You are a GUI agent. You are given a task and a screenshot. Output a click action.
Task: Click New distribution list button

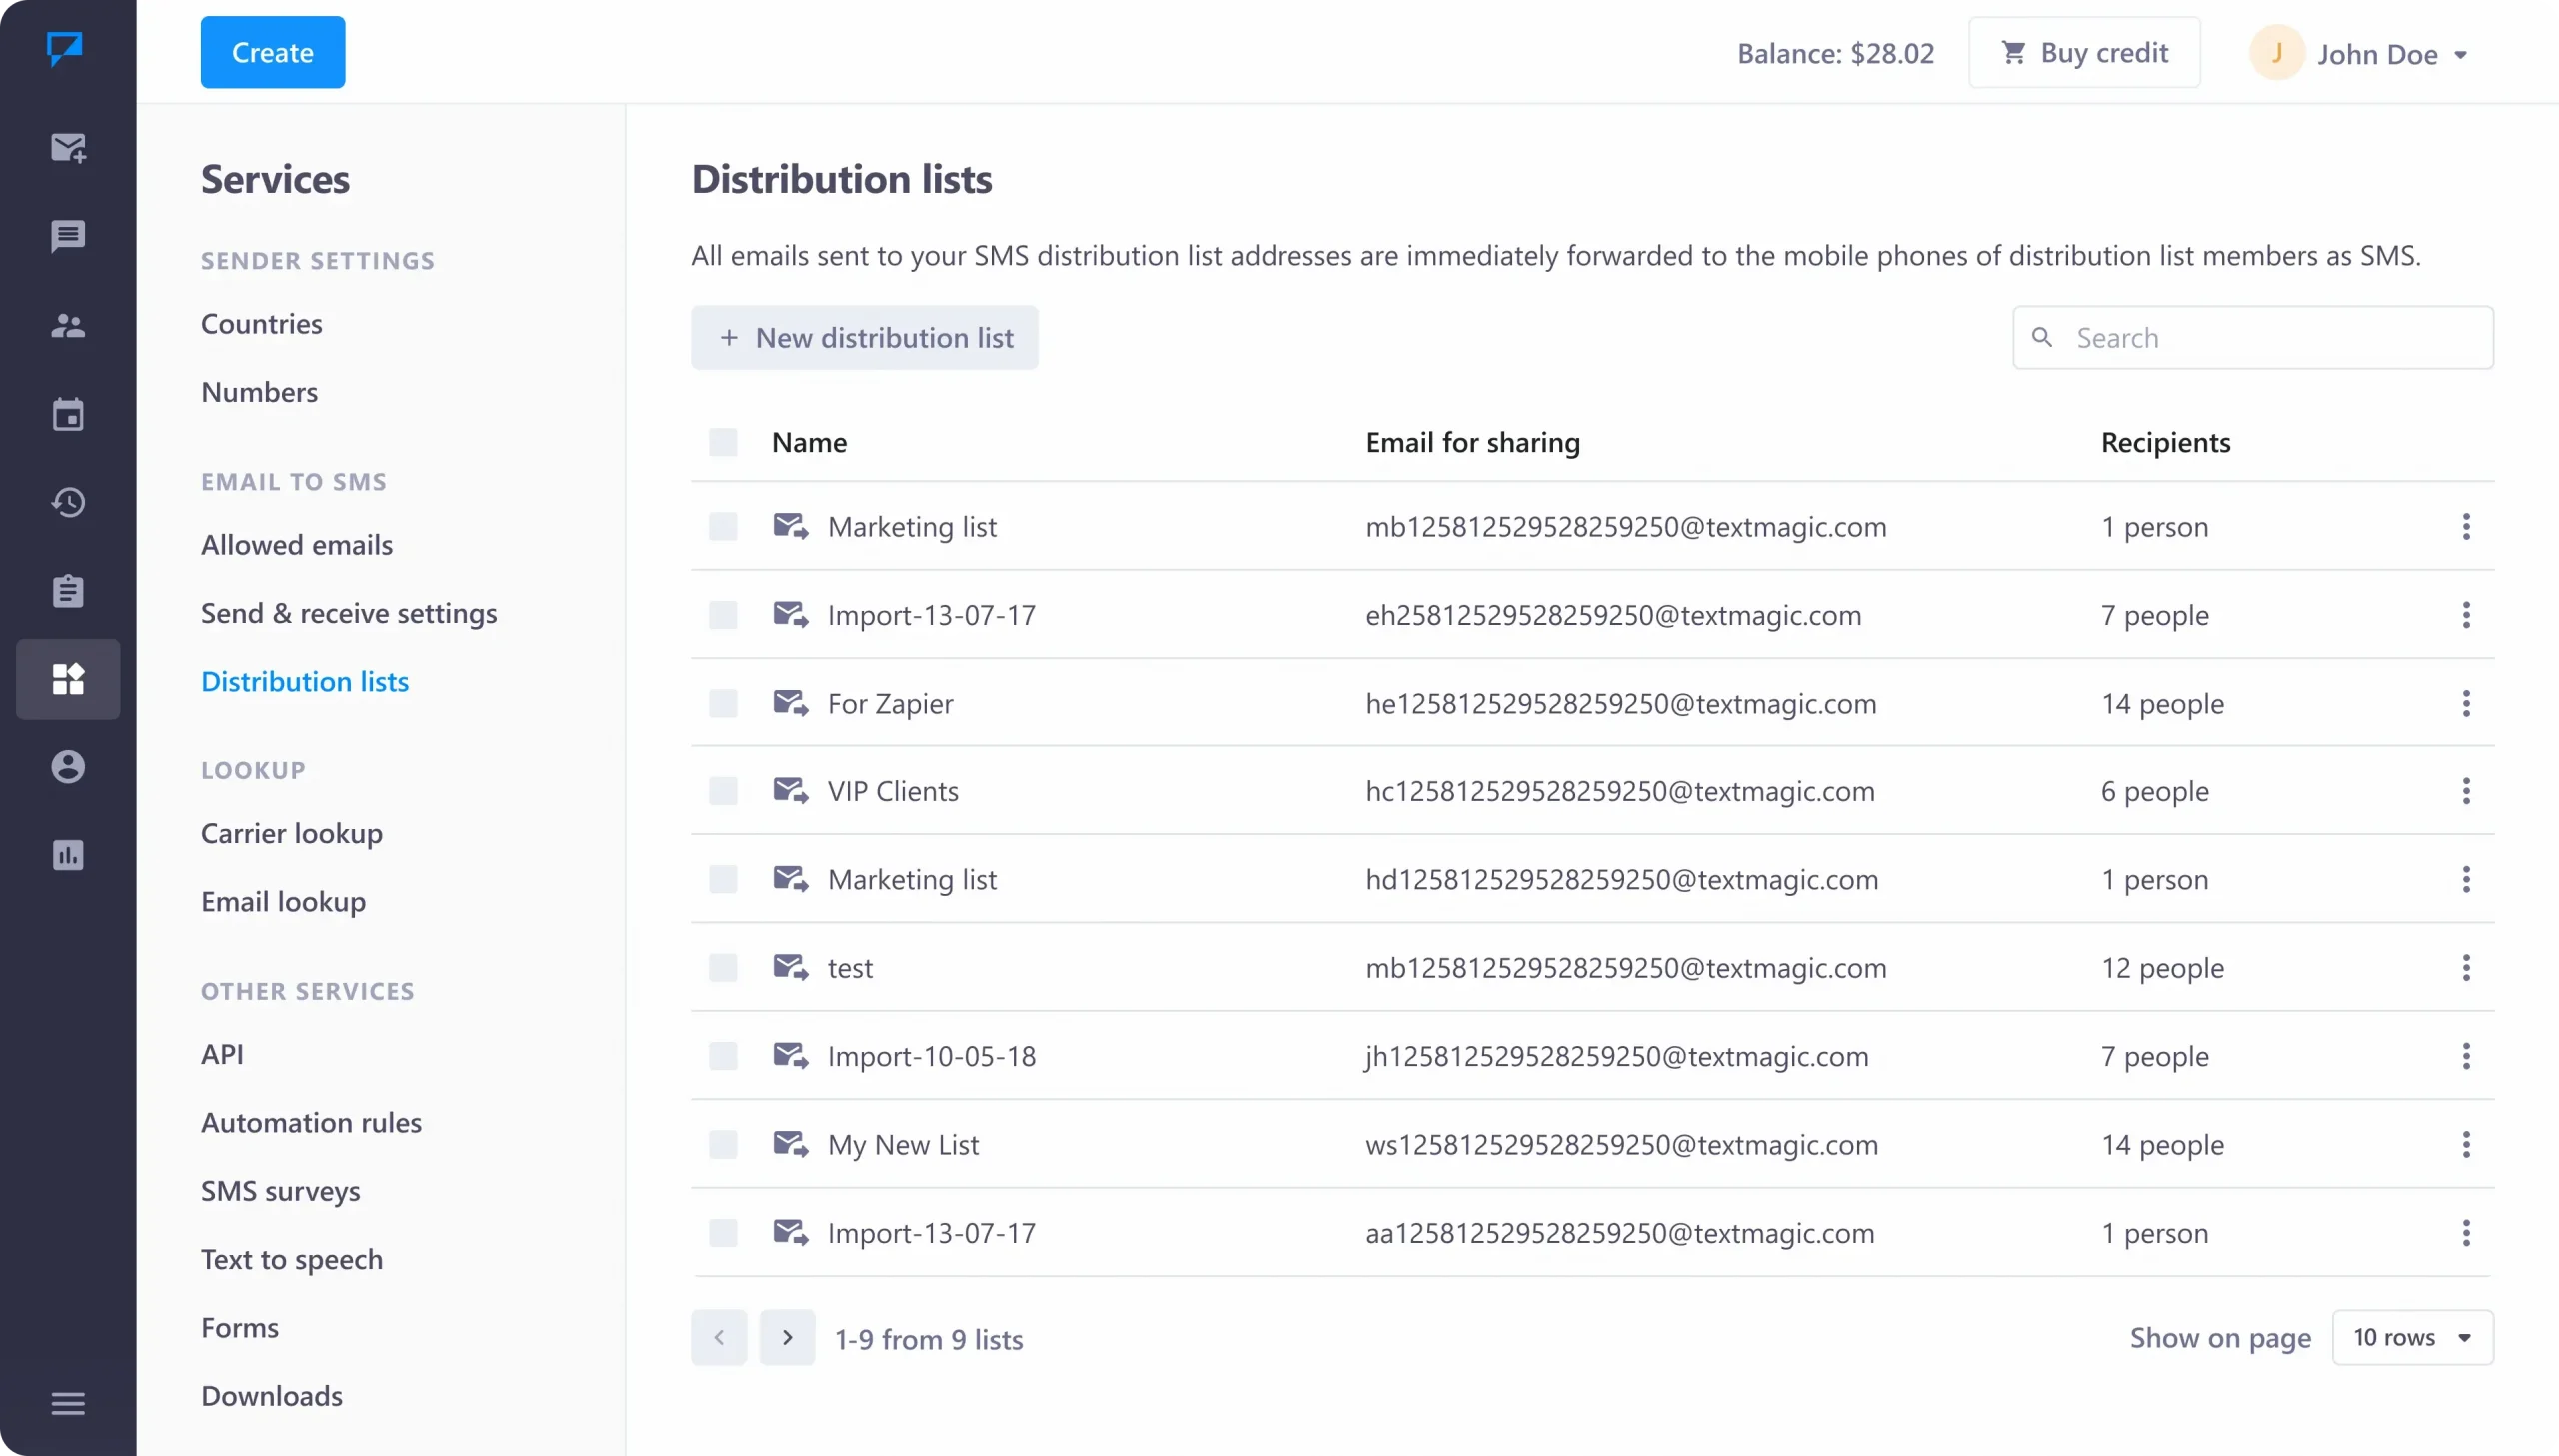point(863,337)
